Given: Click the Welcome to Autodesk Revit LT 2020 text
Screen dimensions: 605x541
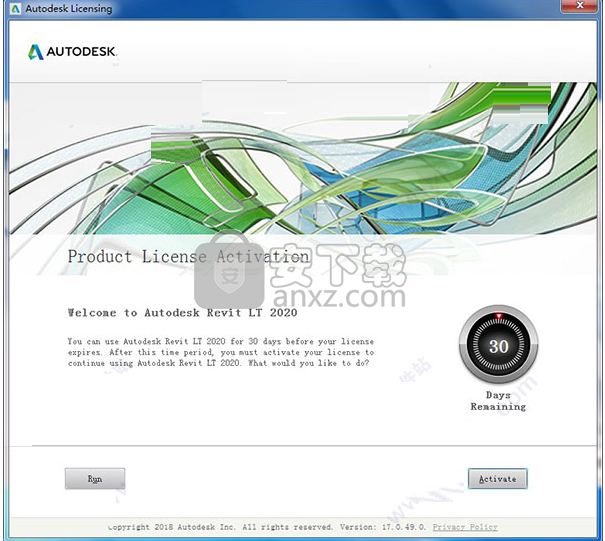Looking at the screenshot, I should (183, 313).
